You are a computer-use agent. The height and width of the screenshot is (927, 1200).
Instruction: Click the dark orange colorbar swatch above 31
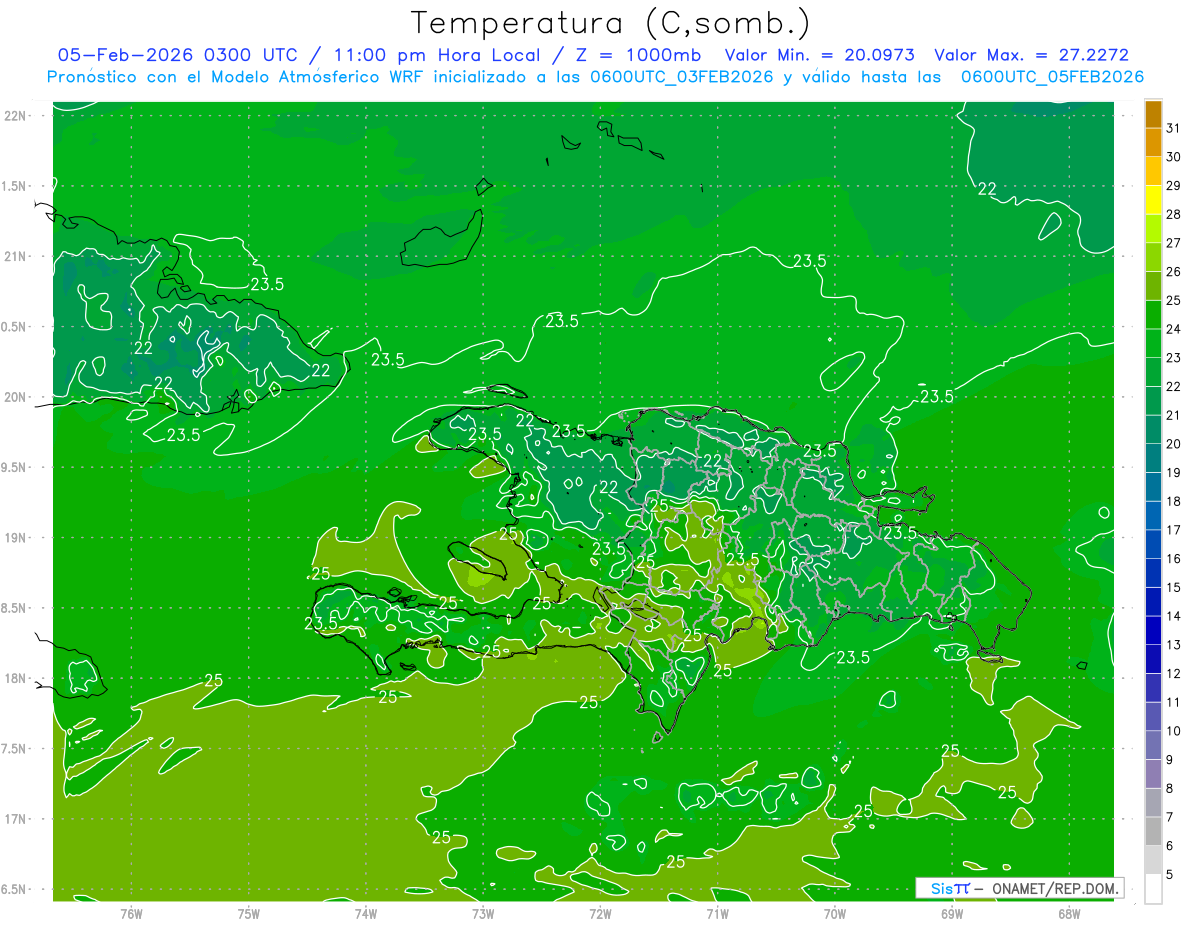point(1153,114)
